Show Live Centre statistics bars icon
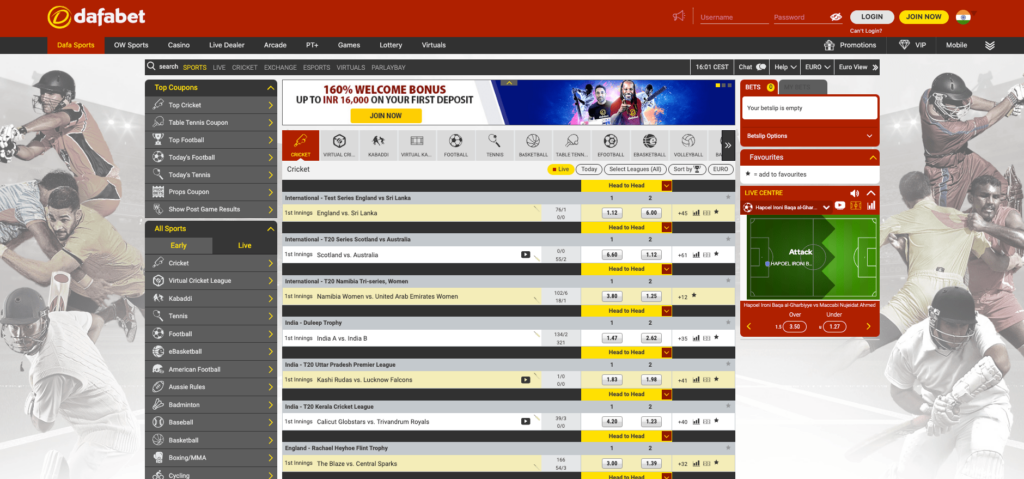This screenshot has width=1024, height=479. [x=871, y=206]
